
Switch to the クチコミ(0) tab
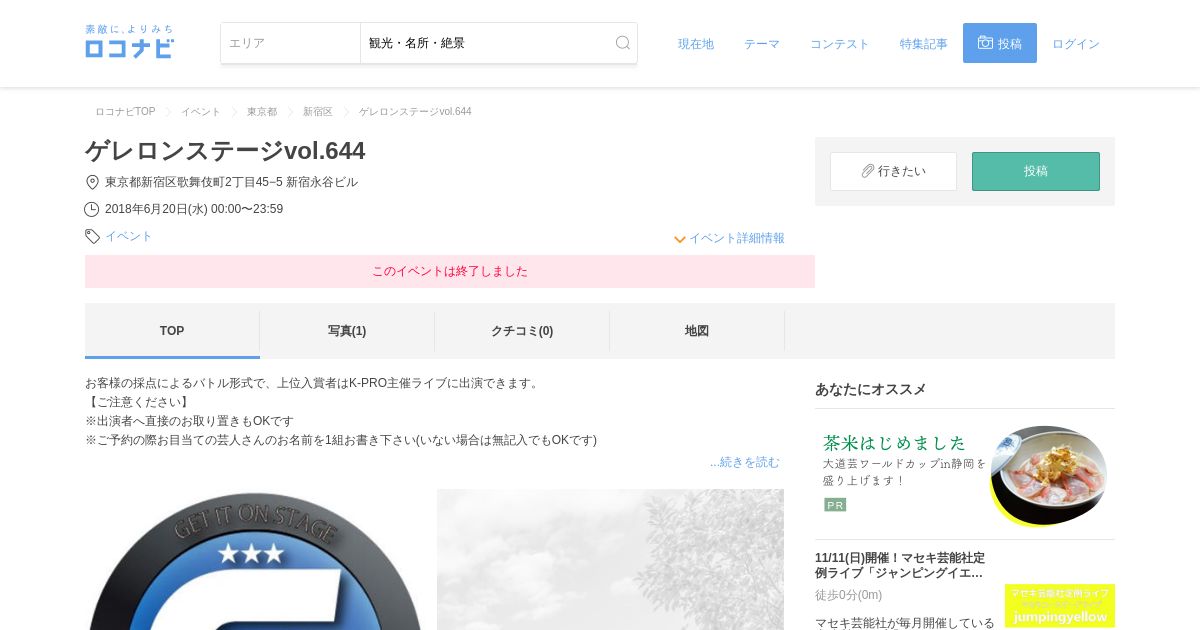click(522, 331)
